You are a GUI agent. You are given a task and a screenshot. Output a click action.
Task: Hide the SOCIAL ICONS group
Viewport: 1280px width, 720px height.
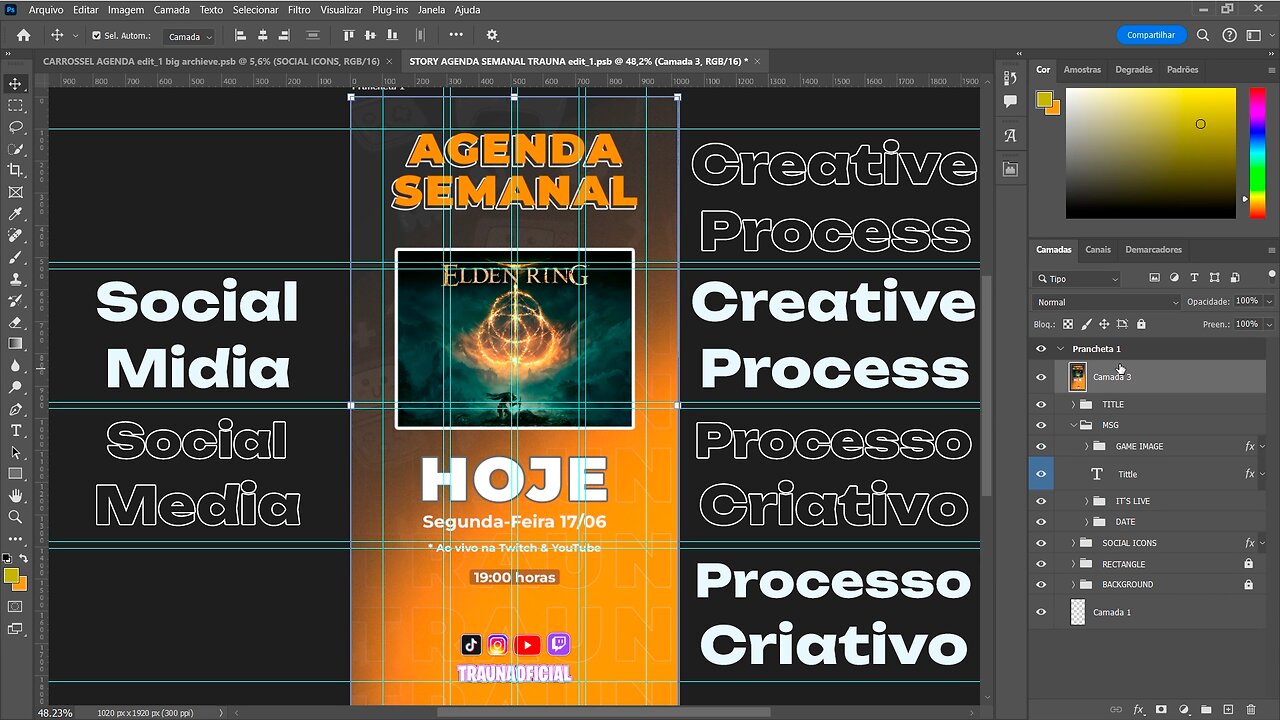point(1041,543)
